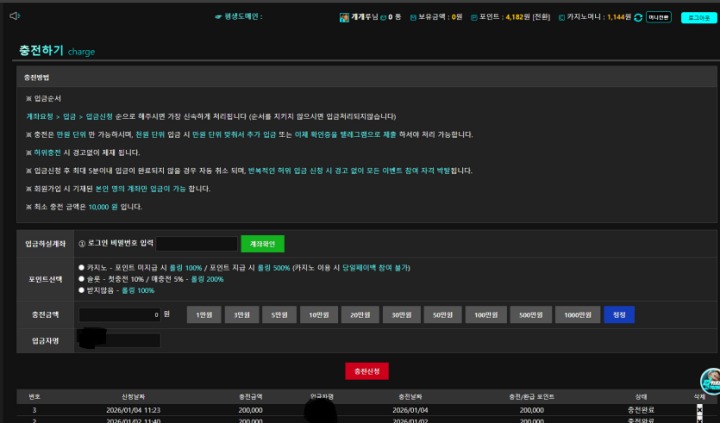Image resolution: width=720 pixels, height=423 pixels.
Task: Click the floating chat support avatar icon
Action: coord(709,381)
